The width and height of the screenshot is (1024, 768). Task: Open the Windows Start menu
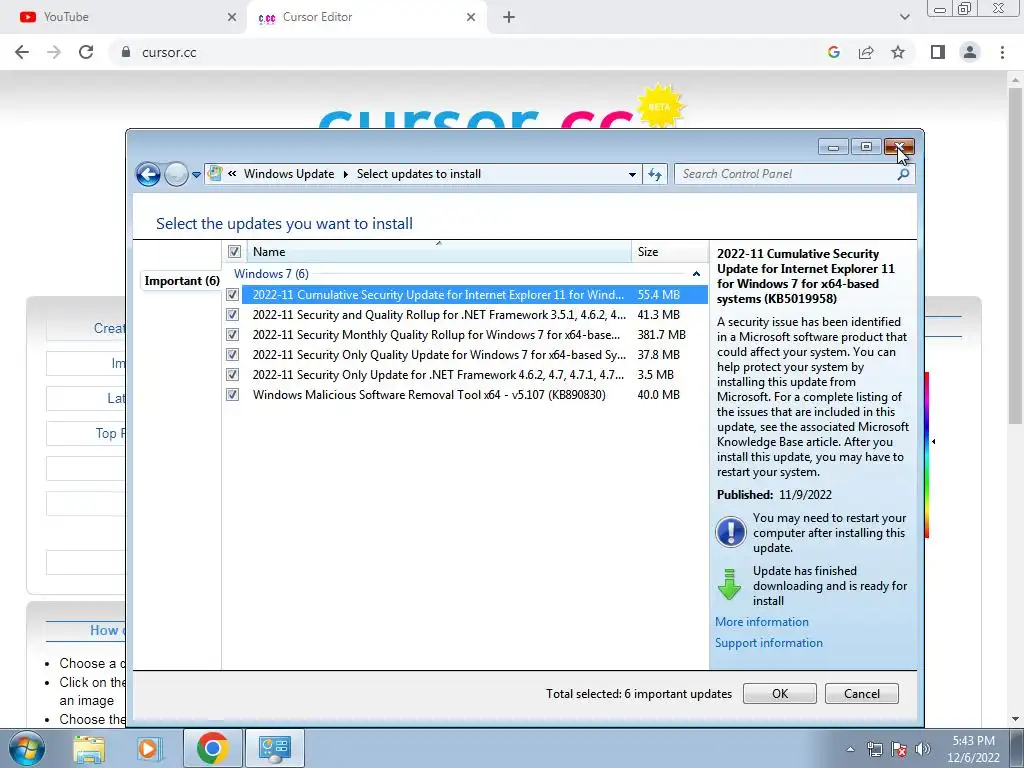(x=26, y=748)
